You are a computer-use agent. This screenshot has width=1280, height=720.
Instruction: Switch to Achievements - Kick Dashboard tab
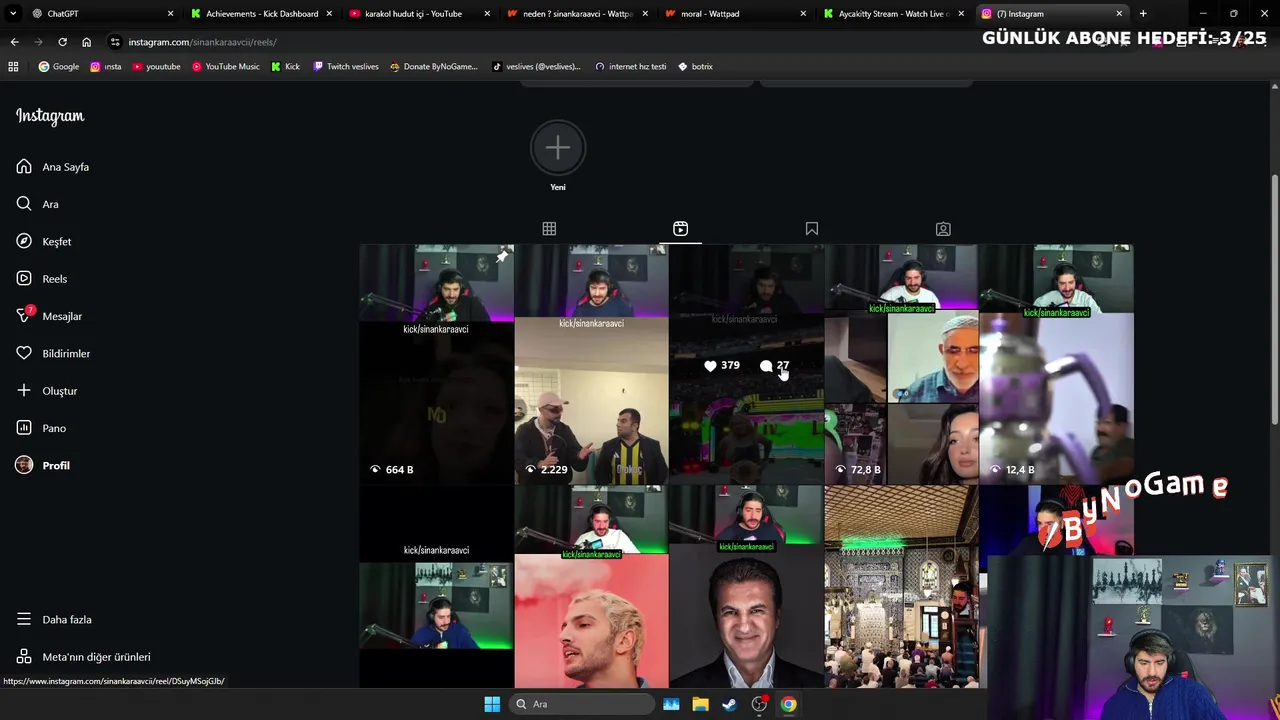(262, 14)
